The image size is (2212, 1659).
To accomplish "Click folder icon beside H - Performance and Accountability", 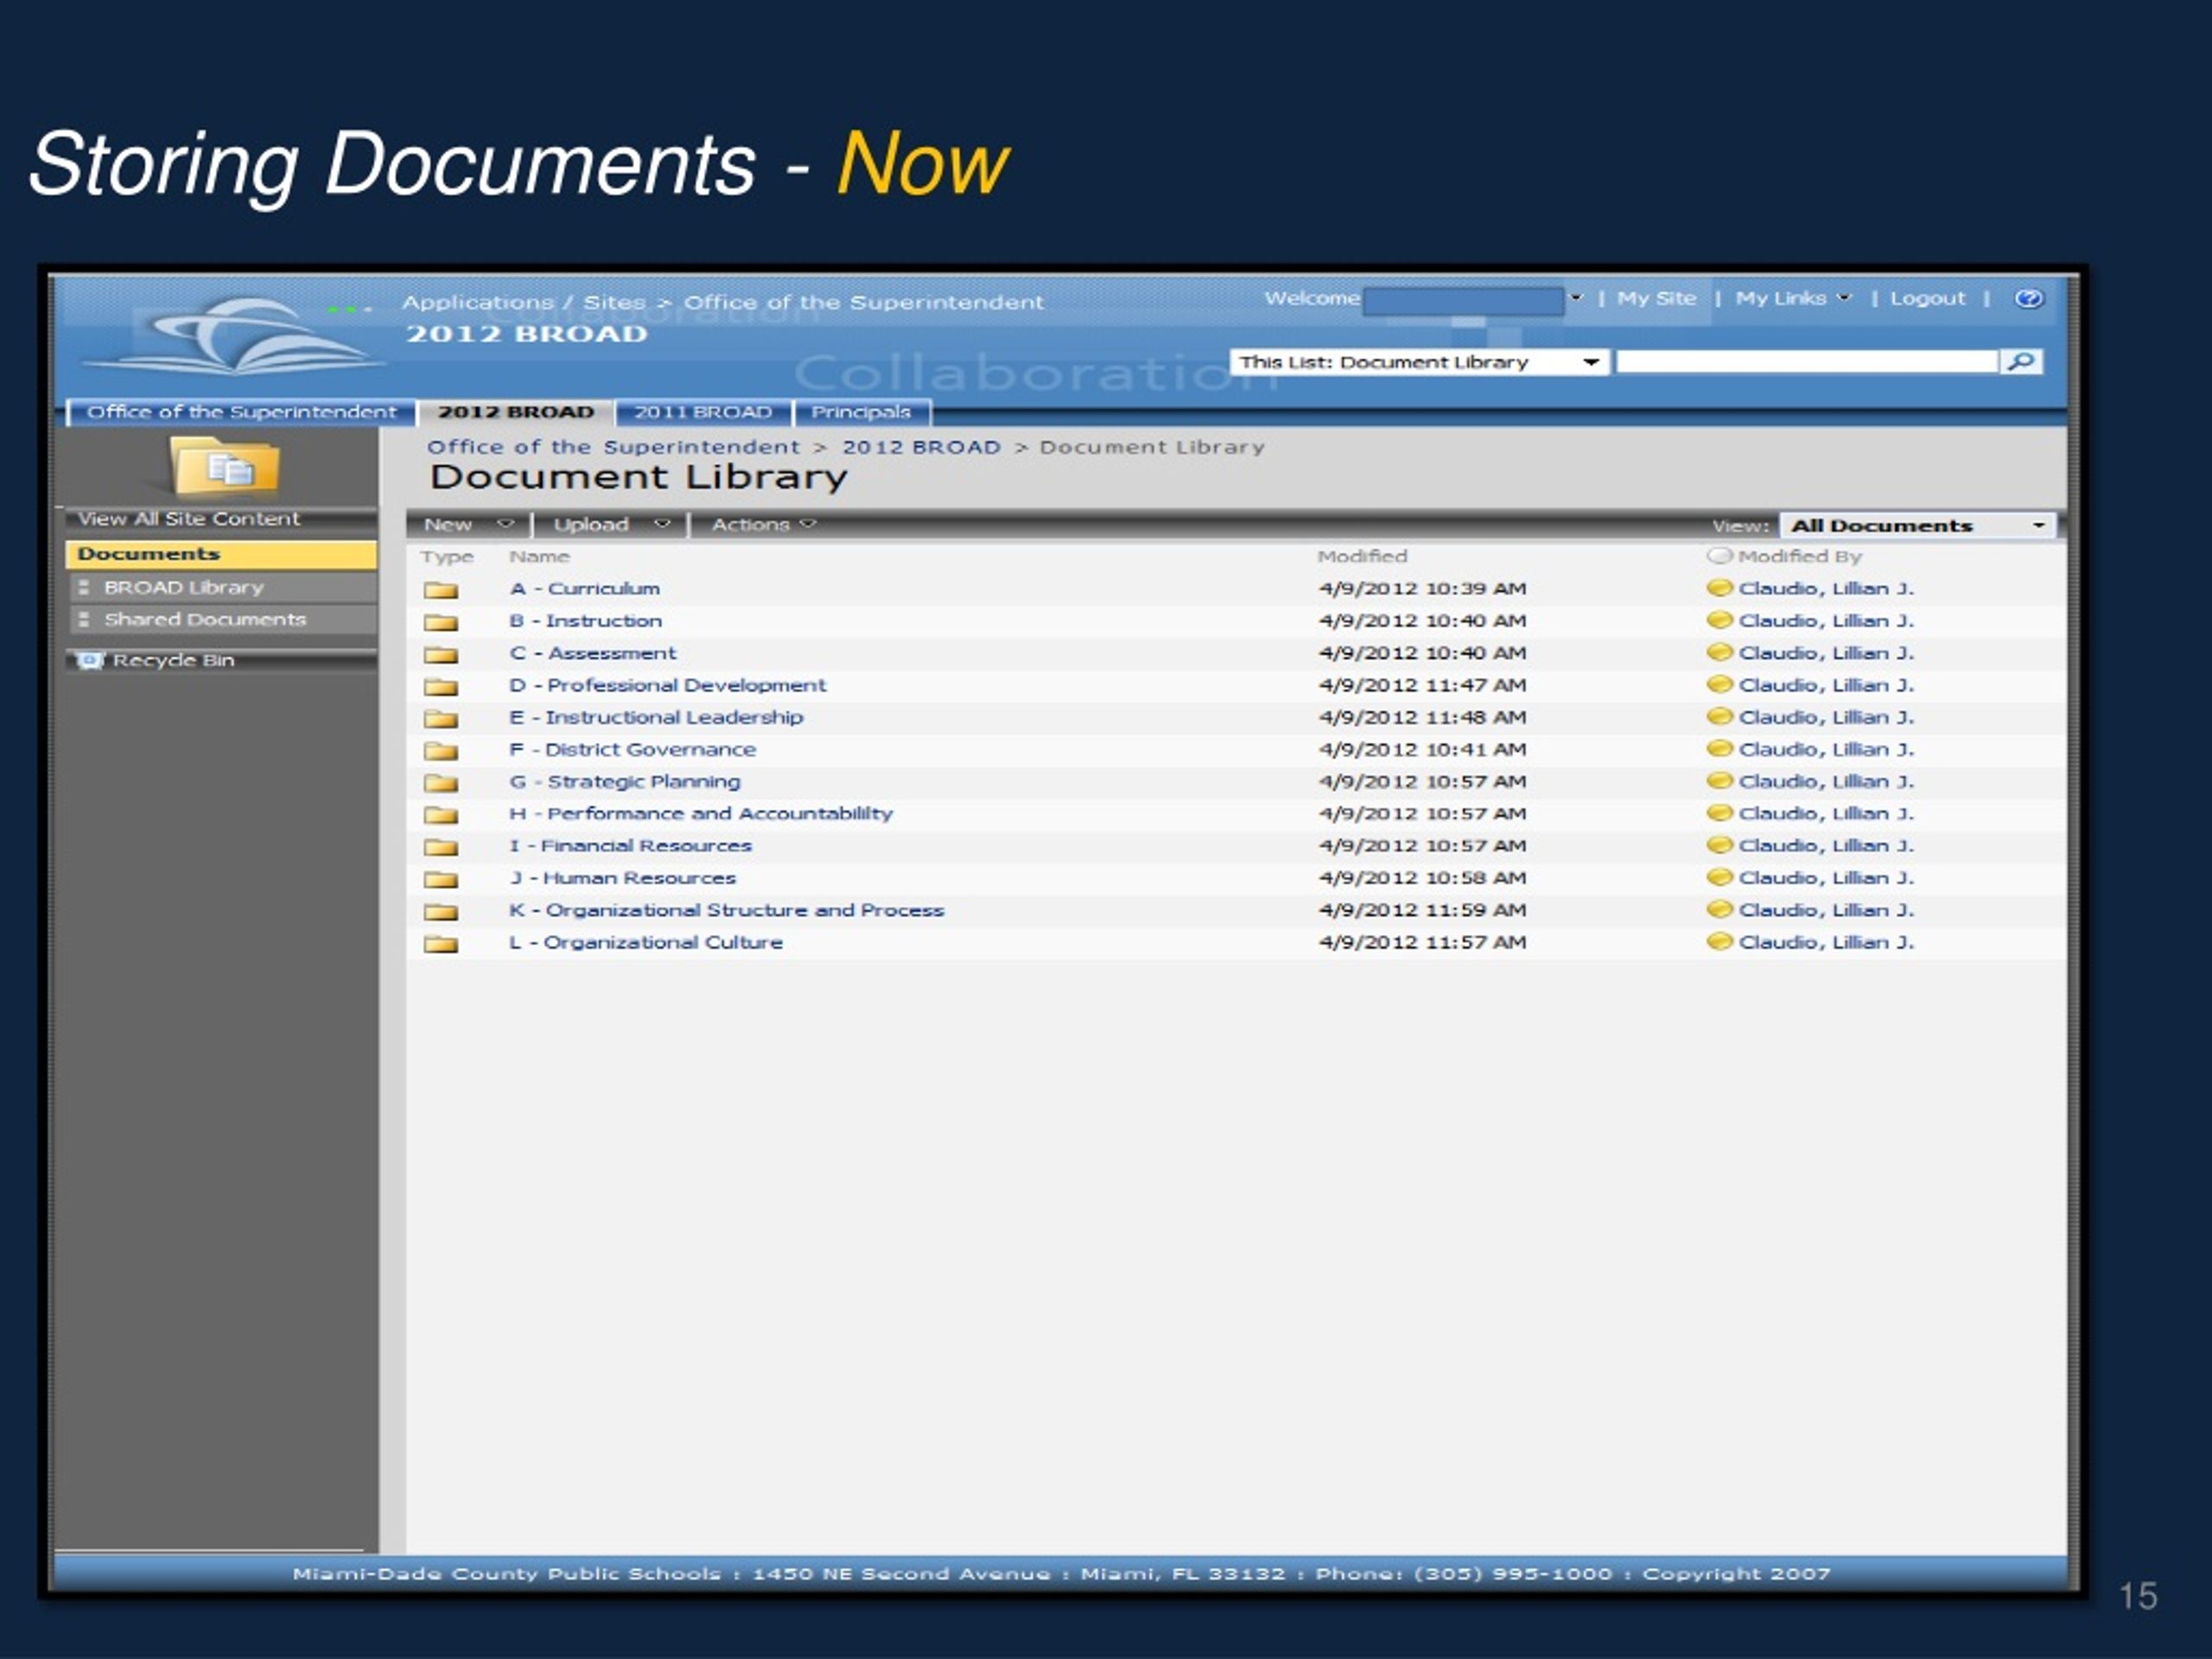I will pos(441,815).
